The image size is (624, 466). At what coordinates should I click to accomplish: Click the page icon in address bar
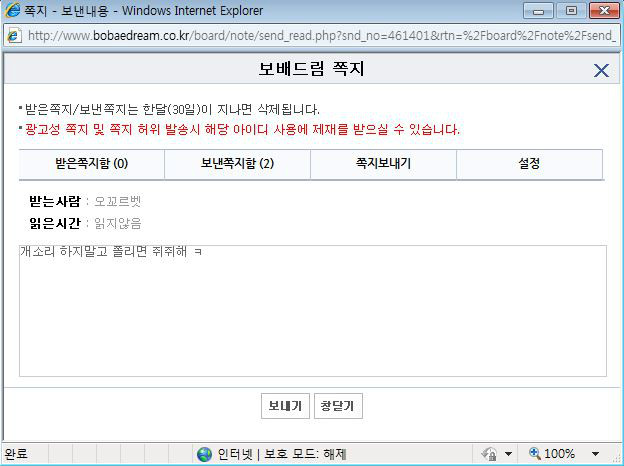coord(14,35)
